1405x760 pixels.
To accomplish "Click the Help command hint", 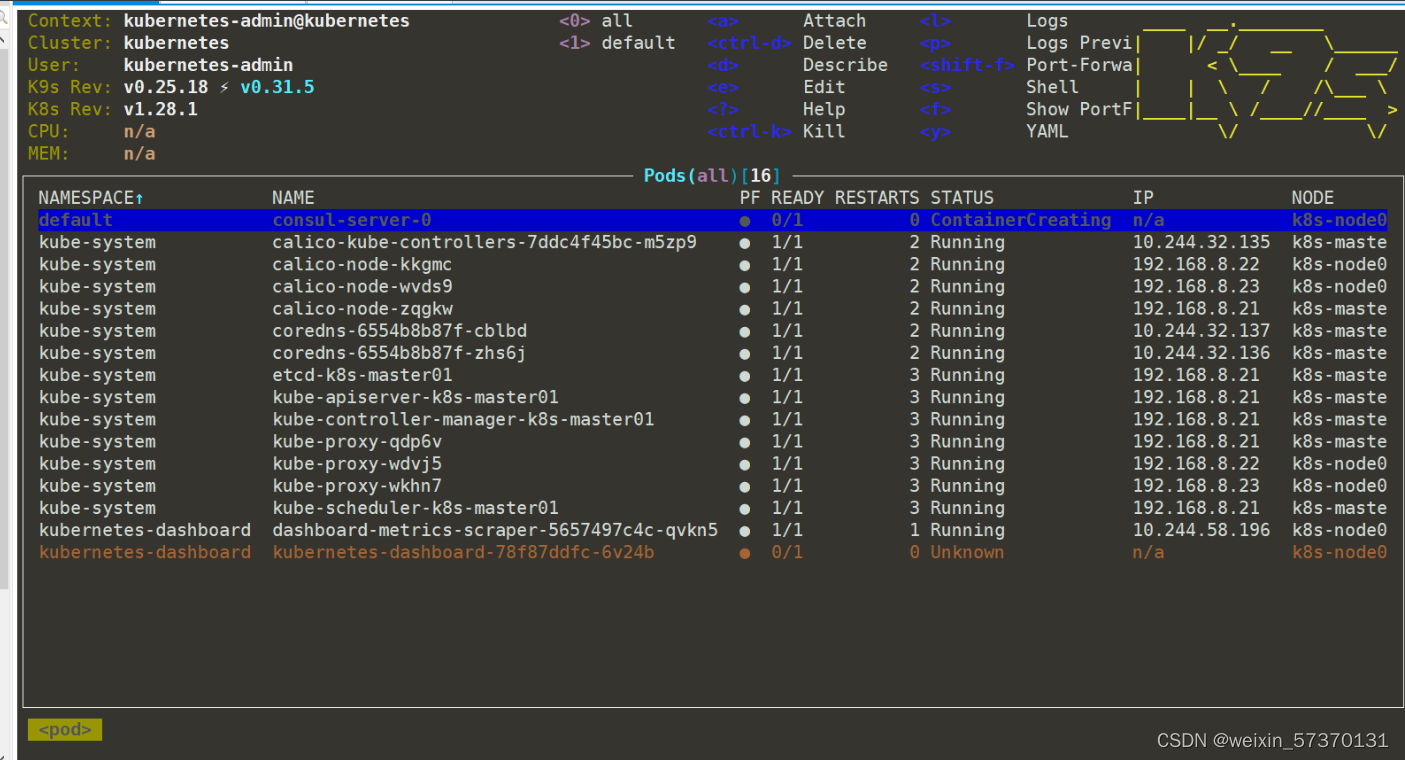I will click(824, 109).
